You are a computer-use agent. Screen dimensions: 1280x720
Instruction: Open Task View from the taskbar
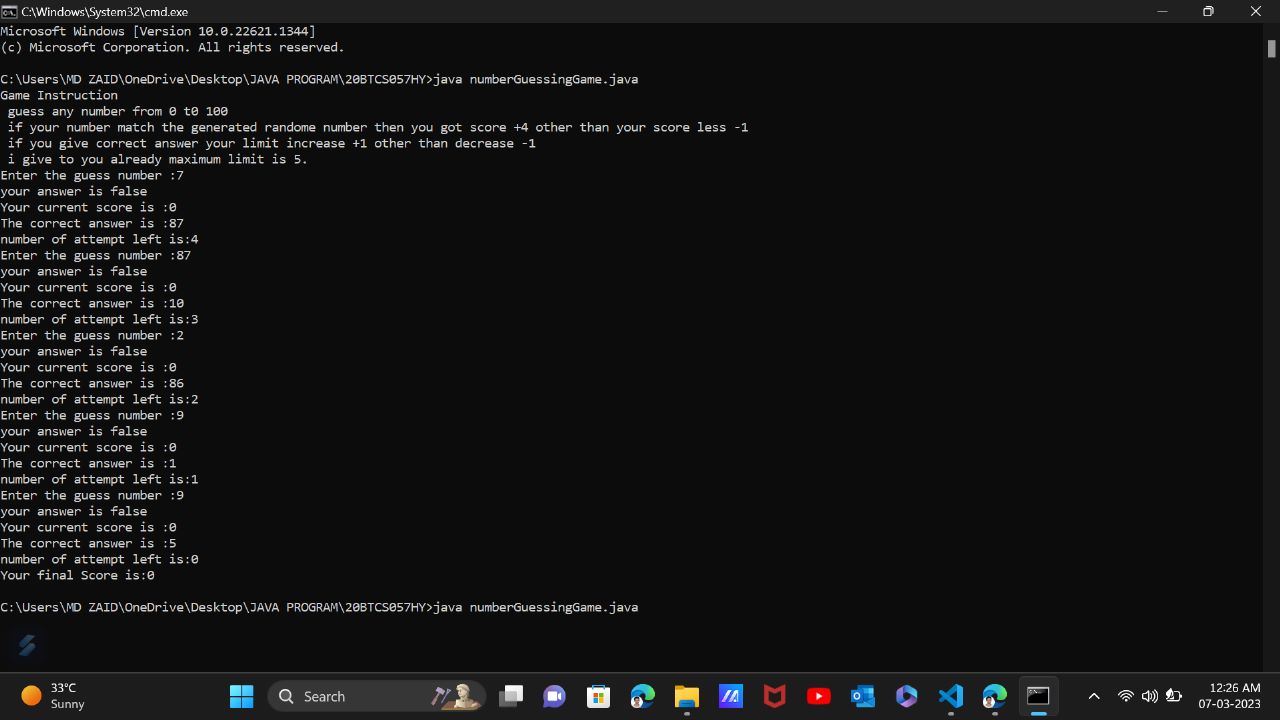coord(512,696)
